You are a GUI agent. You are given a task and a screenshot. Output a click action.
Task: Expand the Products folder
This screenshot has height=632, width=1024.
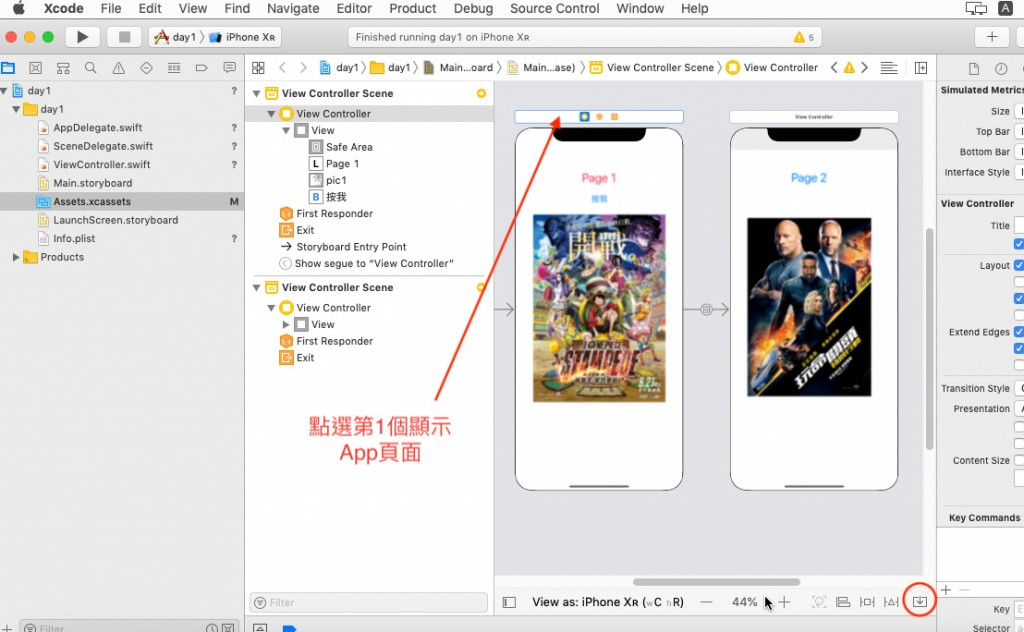point(16,257)
